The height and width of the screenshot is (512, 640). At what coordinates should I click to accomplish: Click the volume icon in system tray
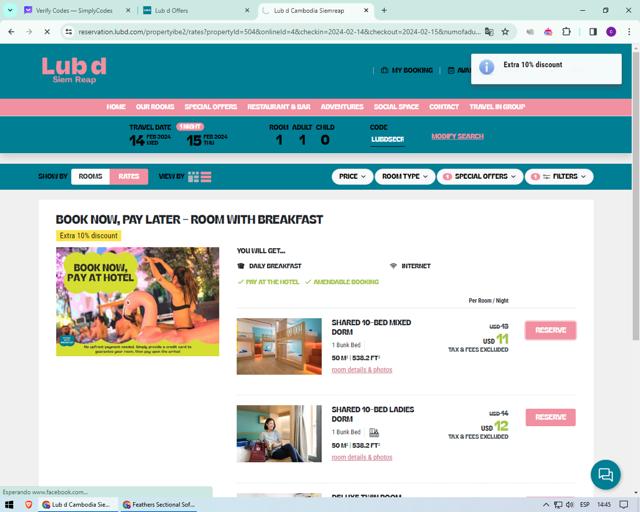pyautogui.click(x=570, y=505)
